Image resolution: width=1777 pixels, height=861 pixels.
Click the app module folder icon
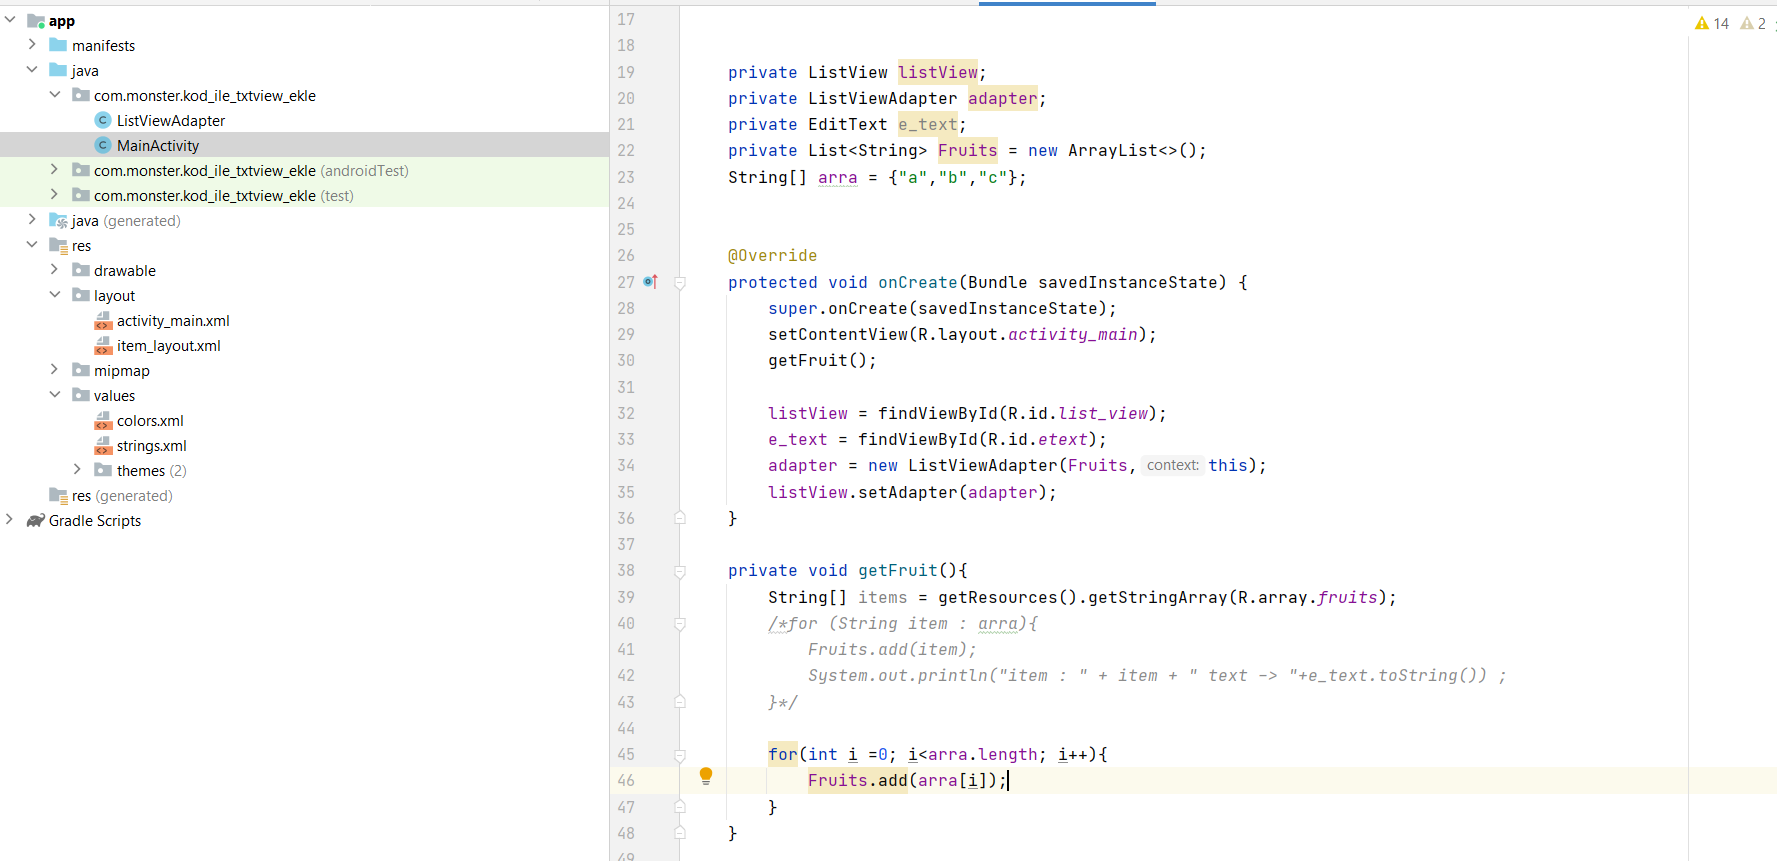click(36, 20)
